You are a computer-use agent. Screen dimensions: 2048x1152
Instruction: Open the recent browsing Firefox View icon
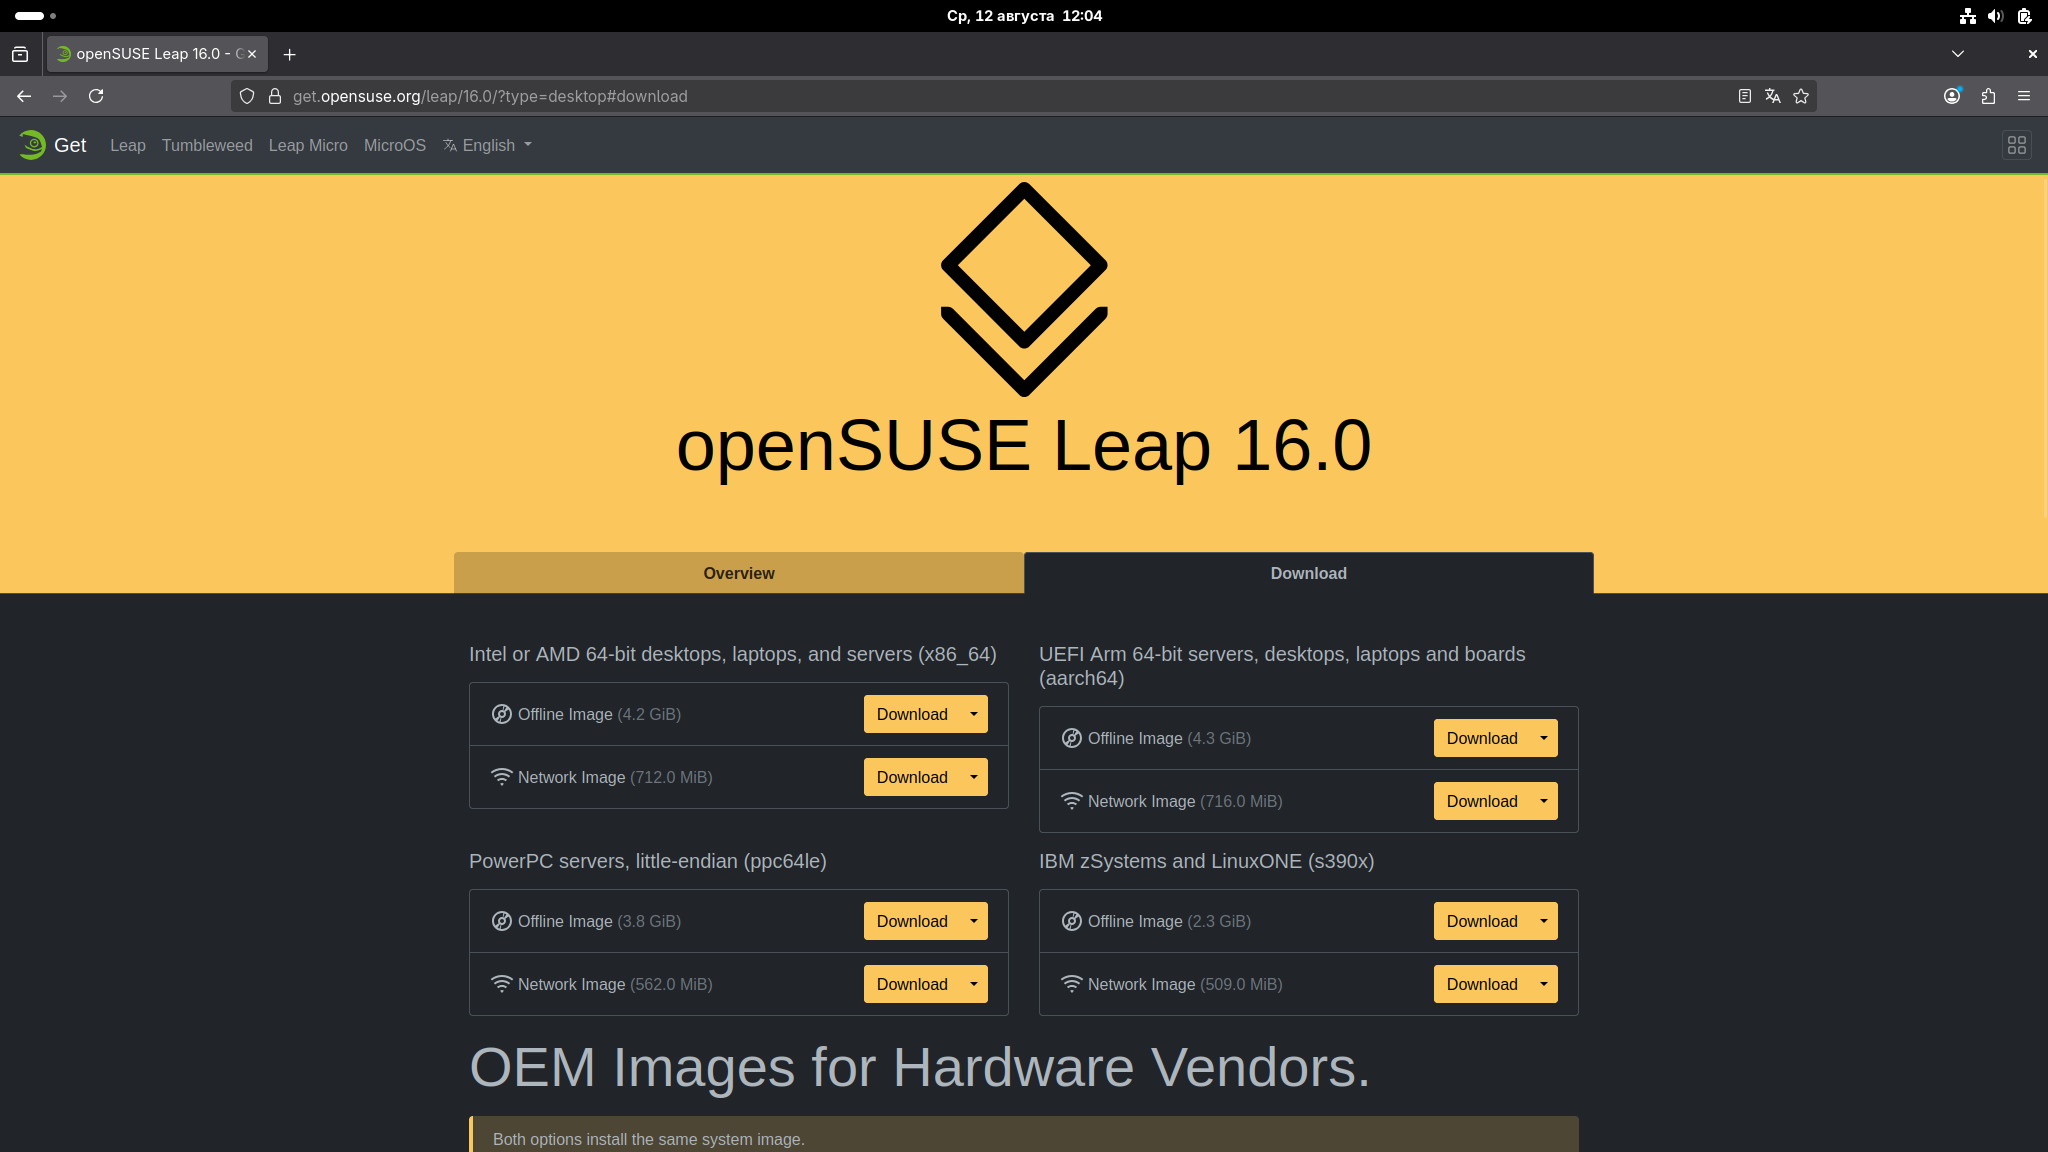coord(20,54)
